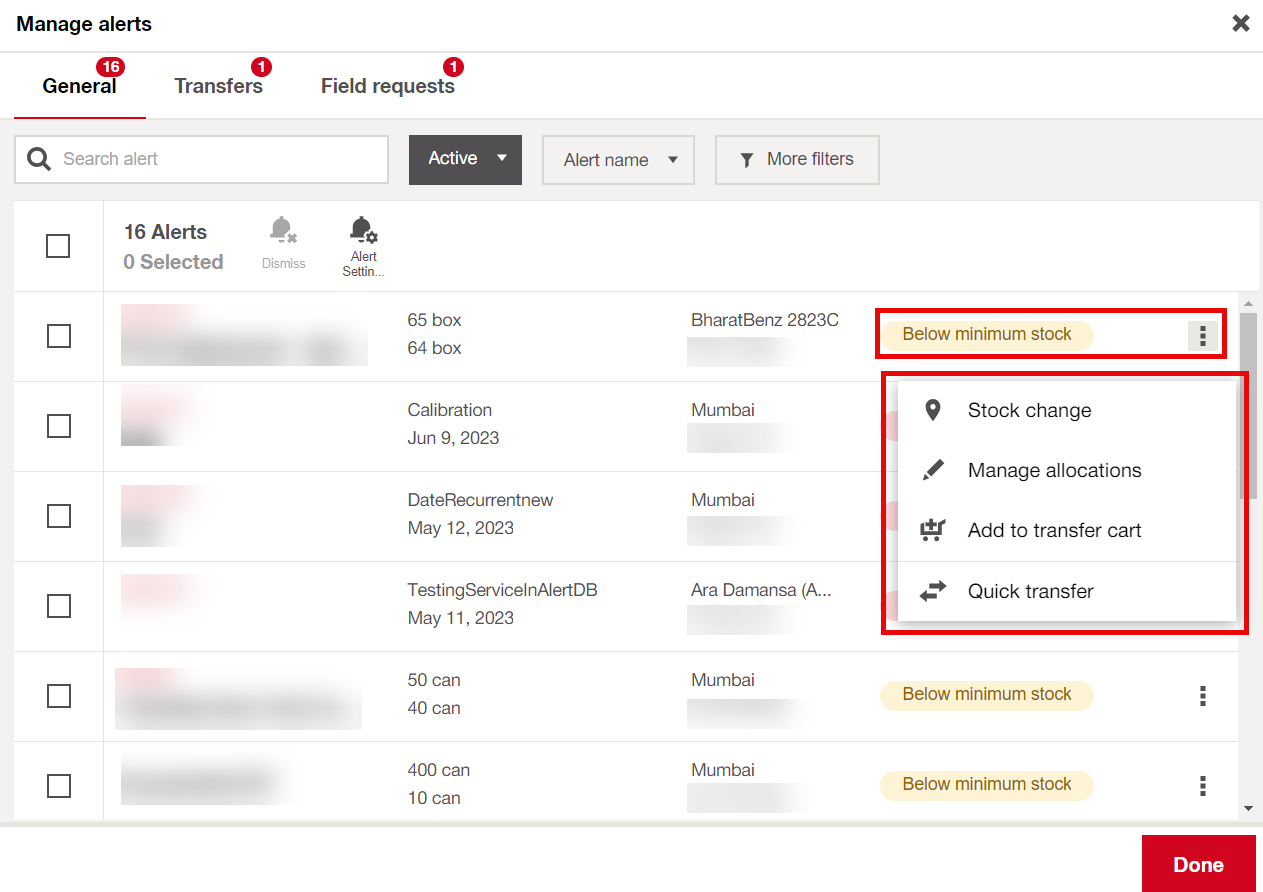Click the three-dot menu for 65 box alert
Viewport: 1263px width, 892px height.
[1203, 336]
